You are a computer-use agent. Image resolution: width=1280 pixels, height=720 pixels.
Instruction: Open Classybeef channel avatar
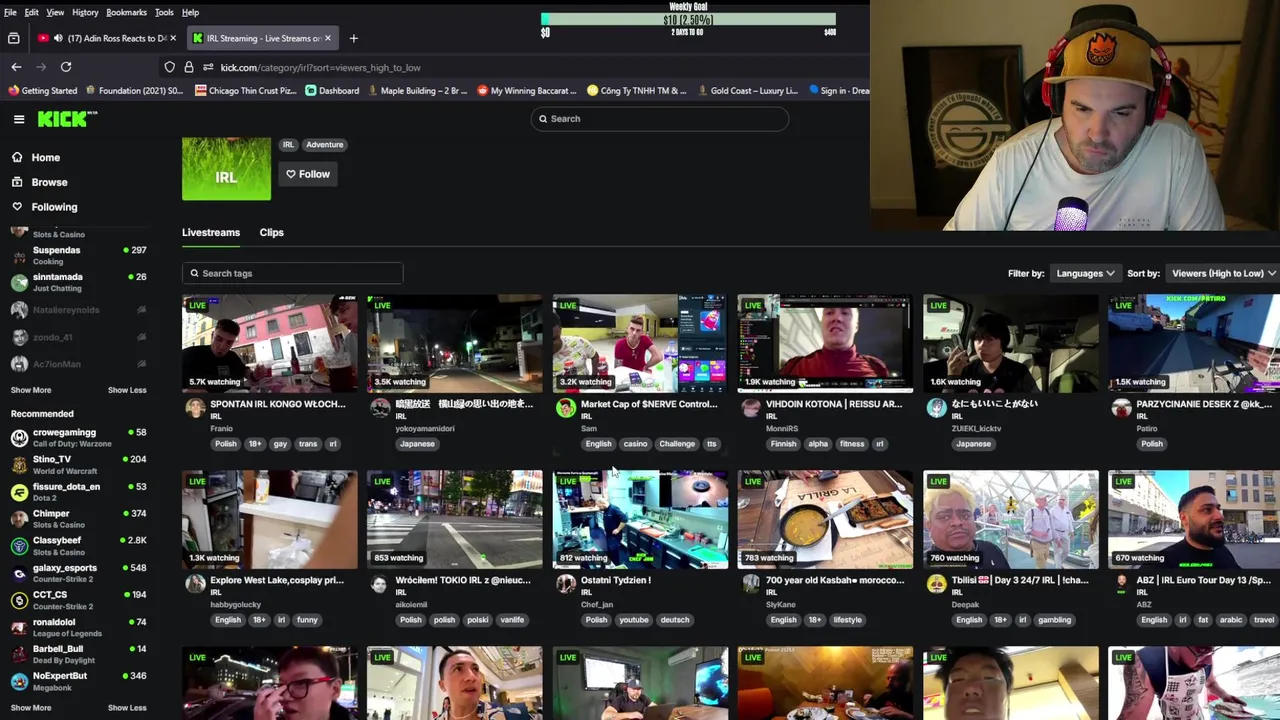(x=19, y=545)
